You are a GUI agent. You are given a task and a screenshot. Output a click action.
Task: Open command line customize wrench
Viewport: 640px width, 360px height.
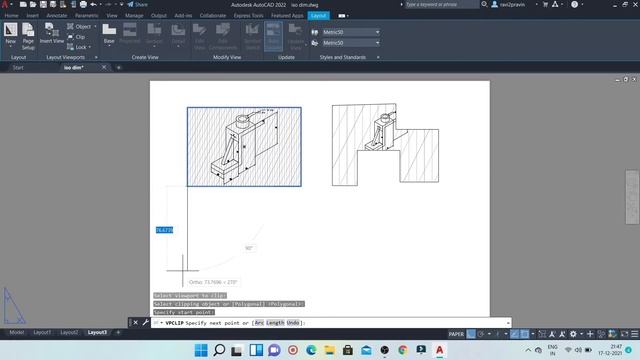tap(146, 323)
